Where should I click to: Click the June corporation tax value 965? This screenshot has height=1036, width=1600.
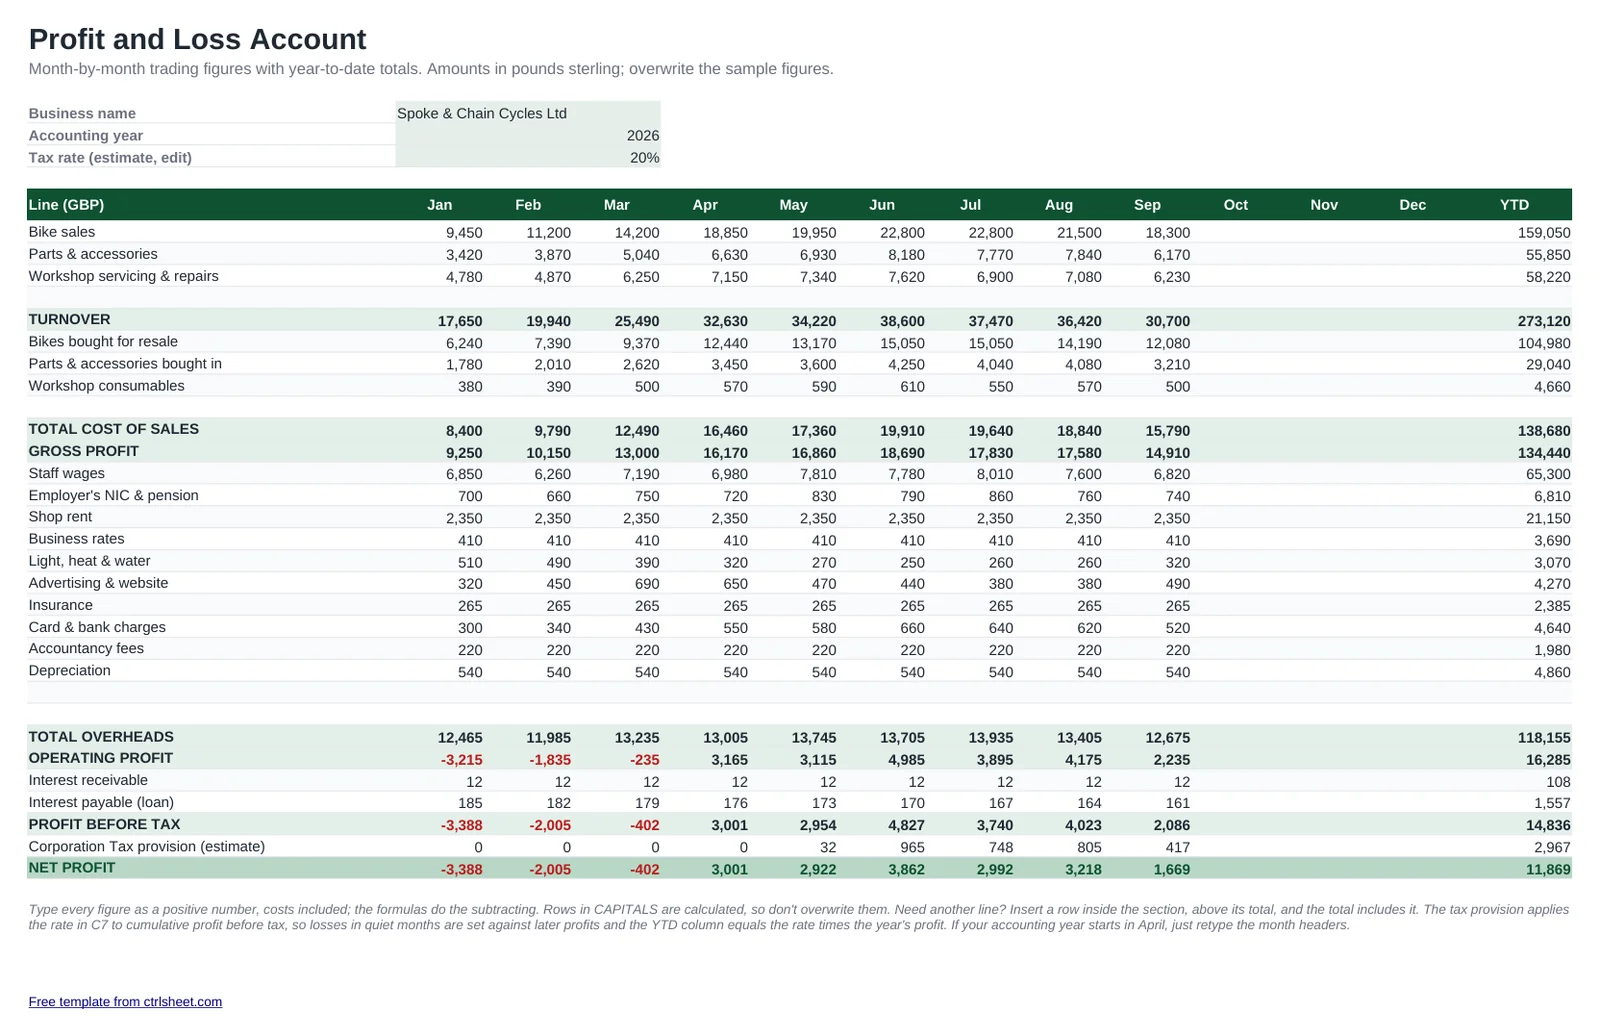[912, 847]
